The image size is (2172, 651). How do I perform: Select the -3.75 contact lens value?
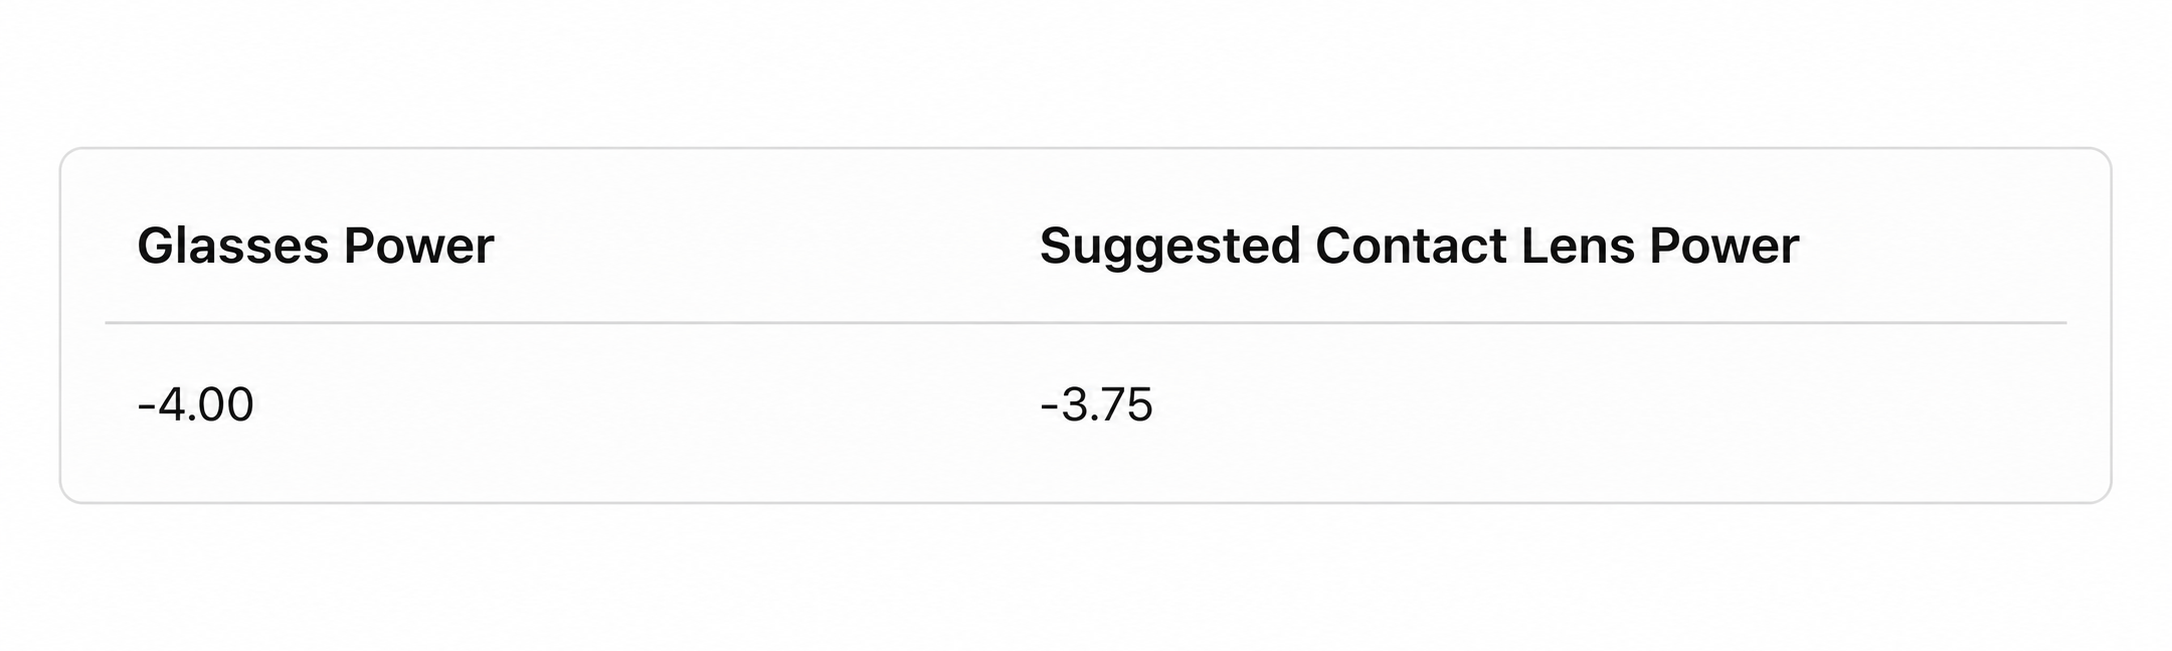1096,405
